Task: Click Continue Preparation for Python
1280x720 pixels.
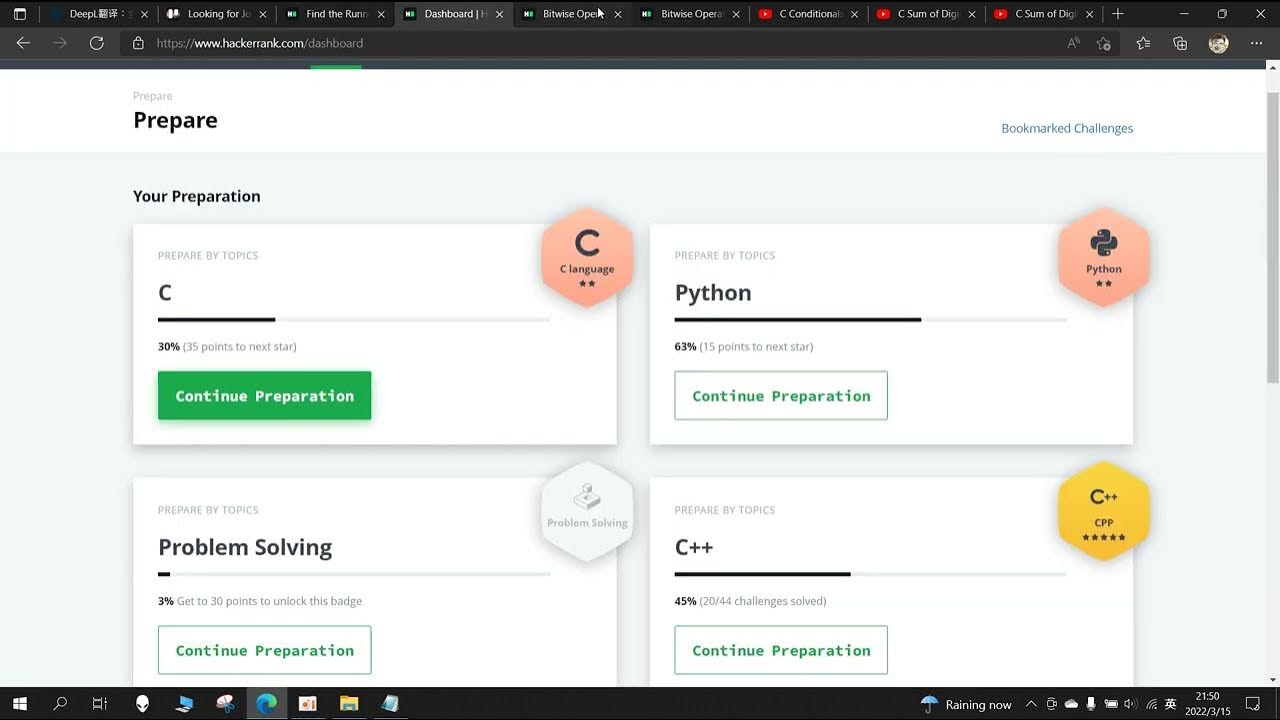Action: (x=781, y=396)
